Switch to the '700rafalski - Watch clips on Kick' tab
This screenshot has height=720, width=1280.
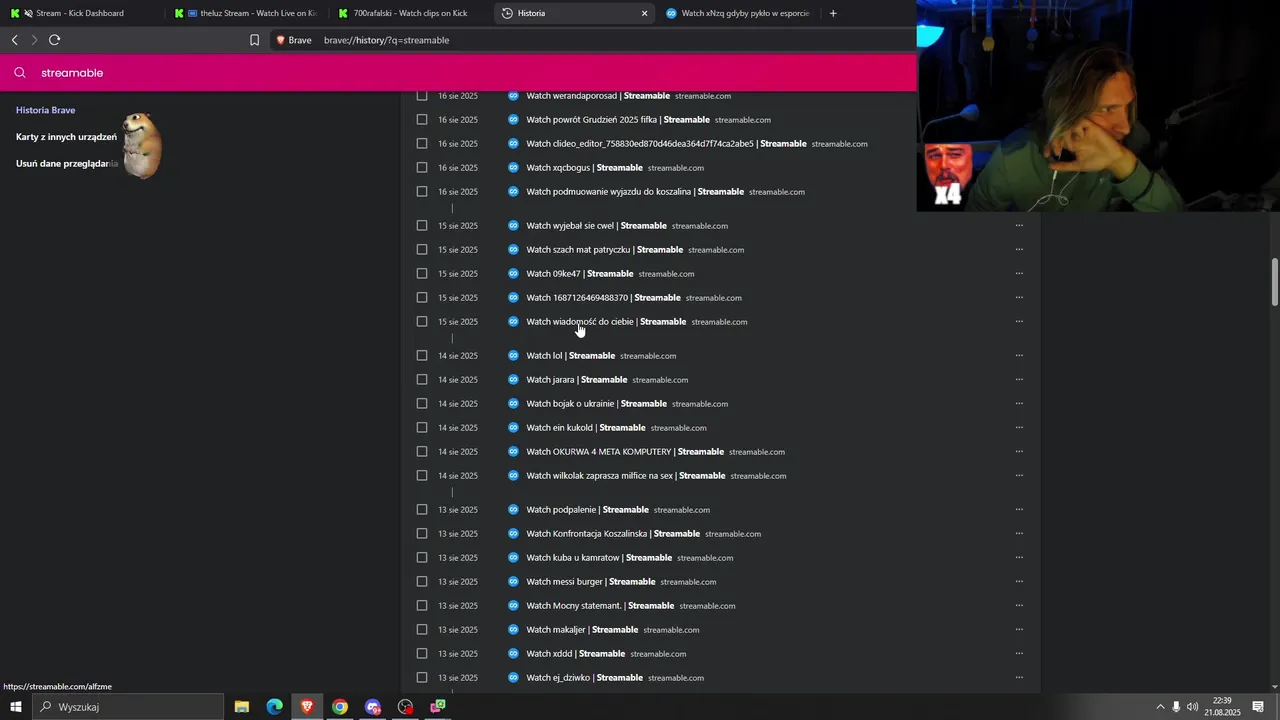(410, 13)
